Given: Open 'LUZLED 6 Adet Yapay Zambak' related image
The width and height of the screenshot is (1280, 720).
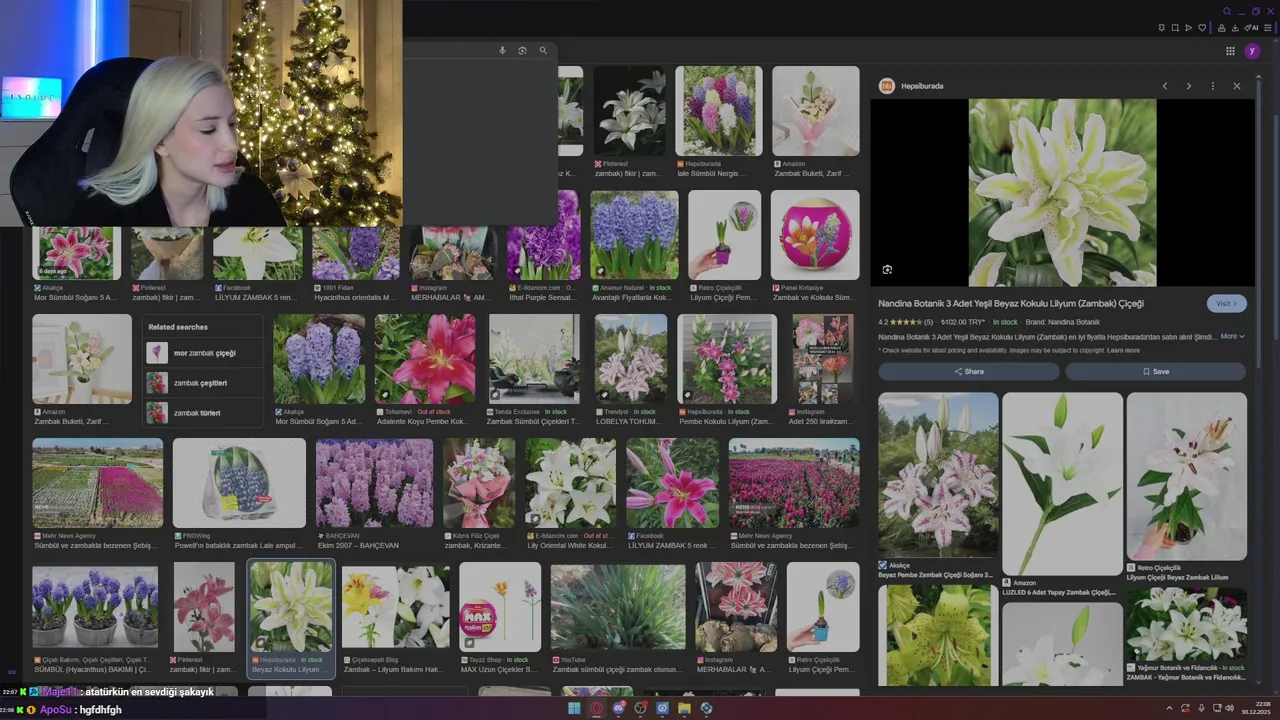Looking at the screenshot, I should [x=1062, y=483].
